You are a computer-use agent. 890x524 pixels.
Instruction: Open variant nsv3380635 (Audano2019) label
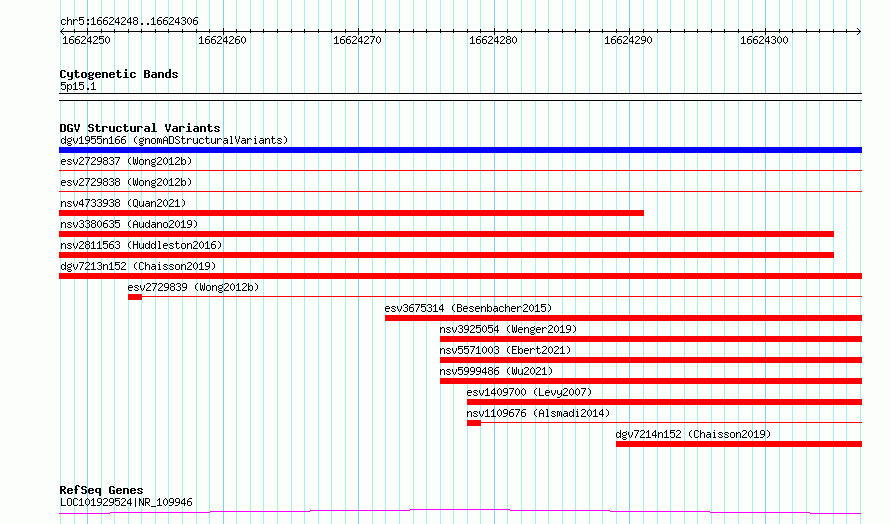[x=129, y=224]
